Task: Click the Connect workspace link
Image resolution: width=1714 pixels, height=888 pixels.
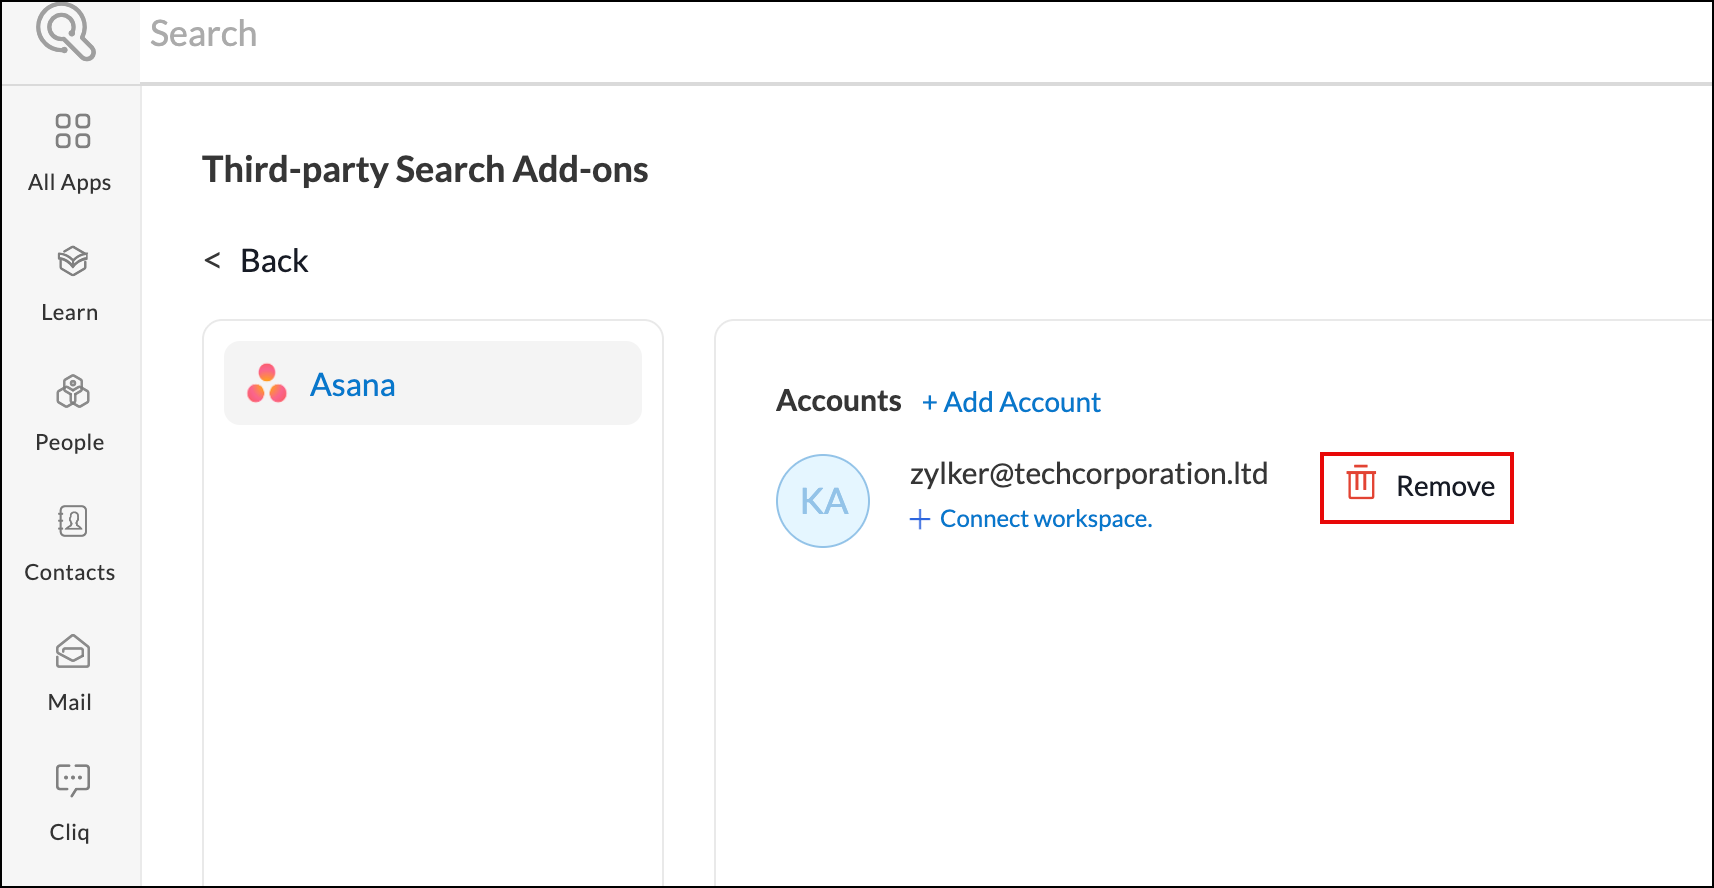Action: pos(1046,519)
